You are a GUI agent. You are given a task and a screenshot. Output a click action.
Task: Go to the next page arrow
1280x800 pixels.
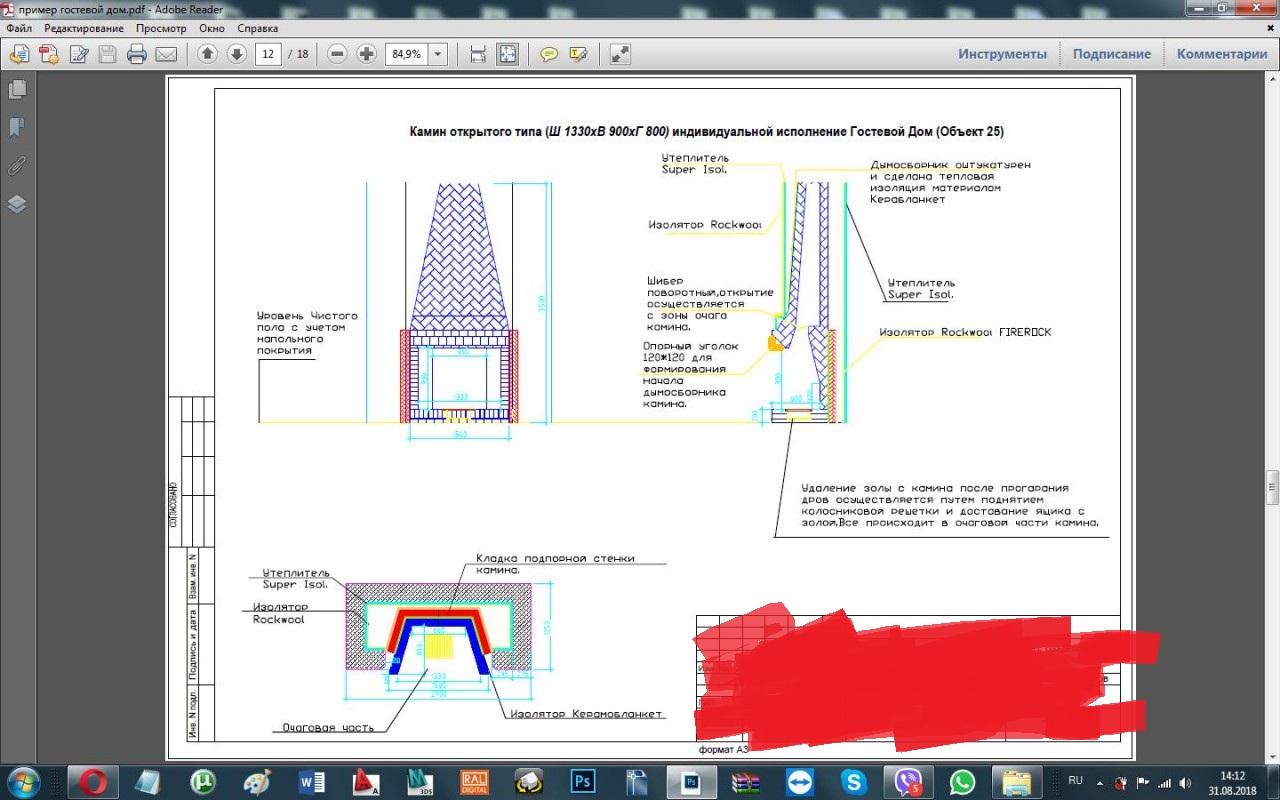(x=237, y=54)
